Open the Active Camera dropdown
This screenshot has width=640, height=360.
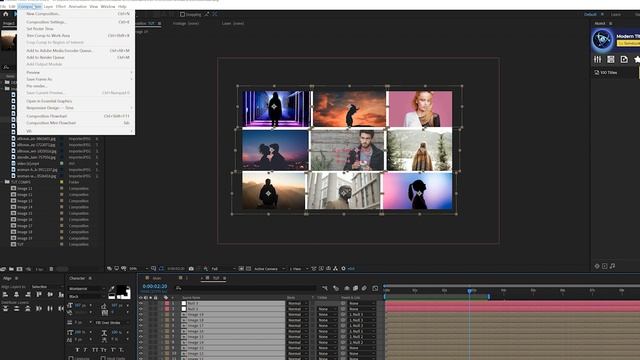point(269,269)
